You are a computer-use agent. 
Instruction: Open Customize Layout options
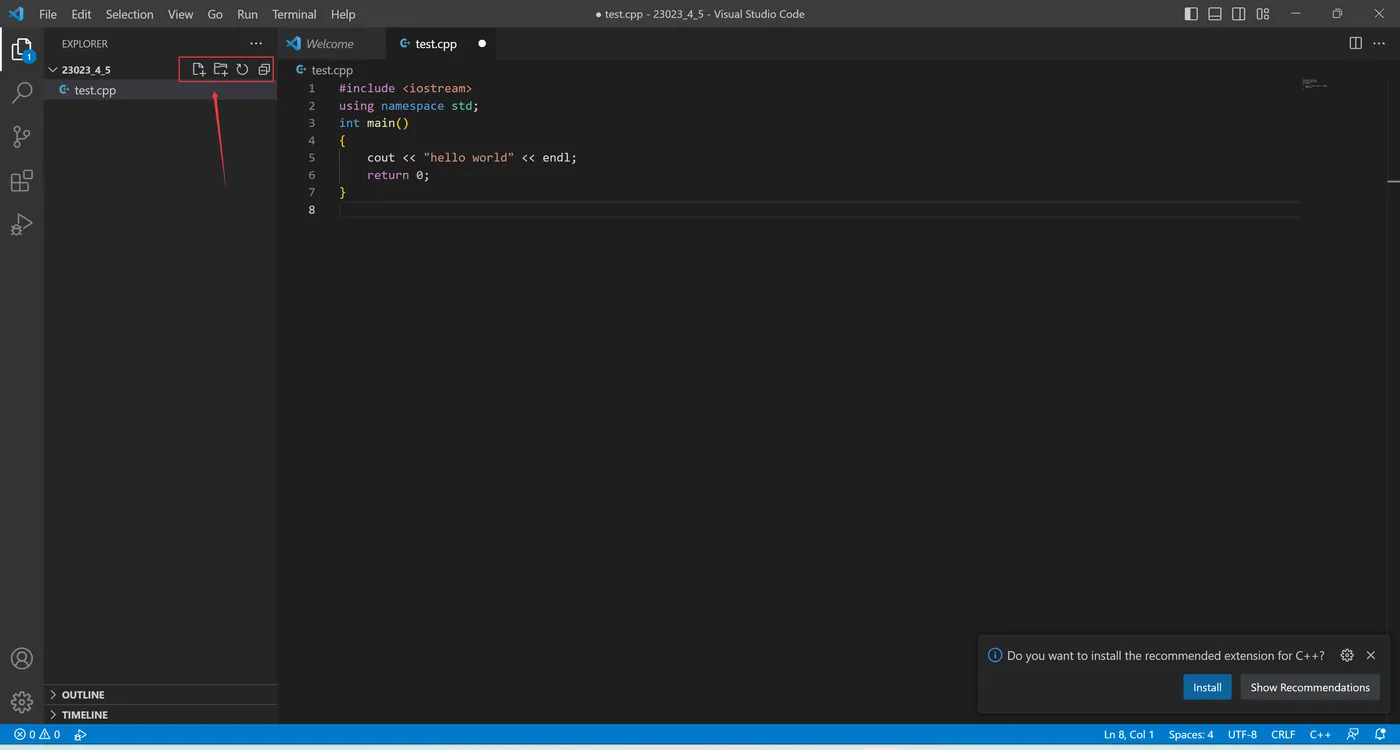[x=1263, y=14]
